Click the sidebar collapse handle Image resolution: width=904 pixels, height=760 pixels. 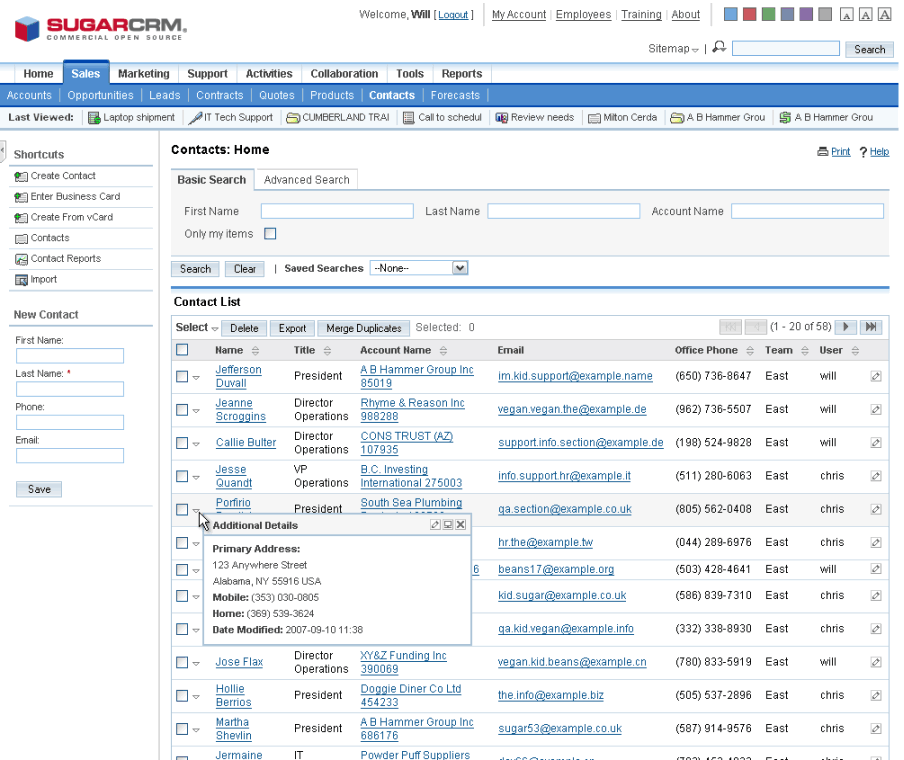[2, 151]
